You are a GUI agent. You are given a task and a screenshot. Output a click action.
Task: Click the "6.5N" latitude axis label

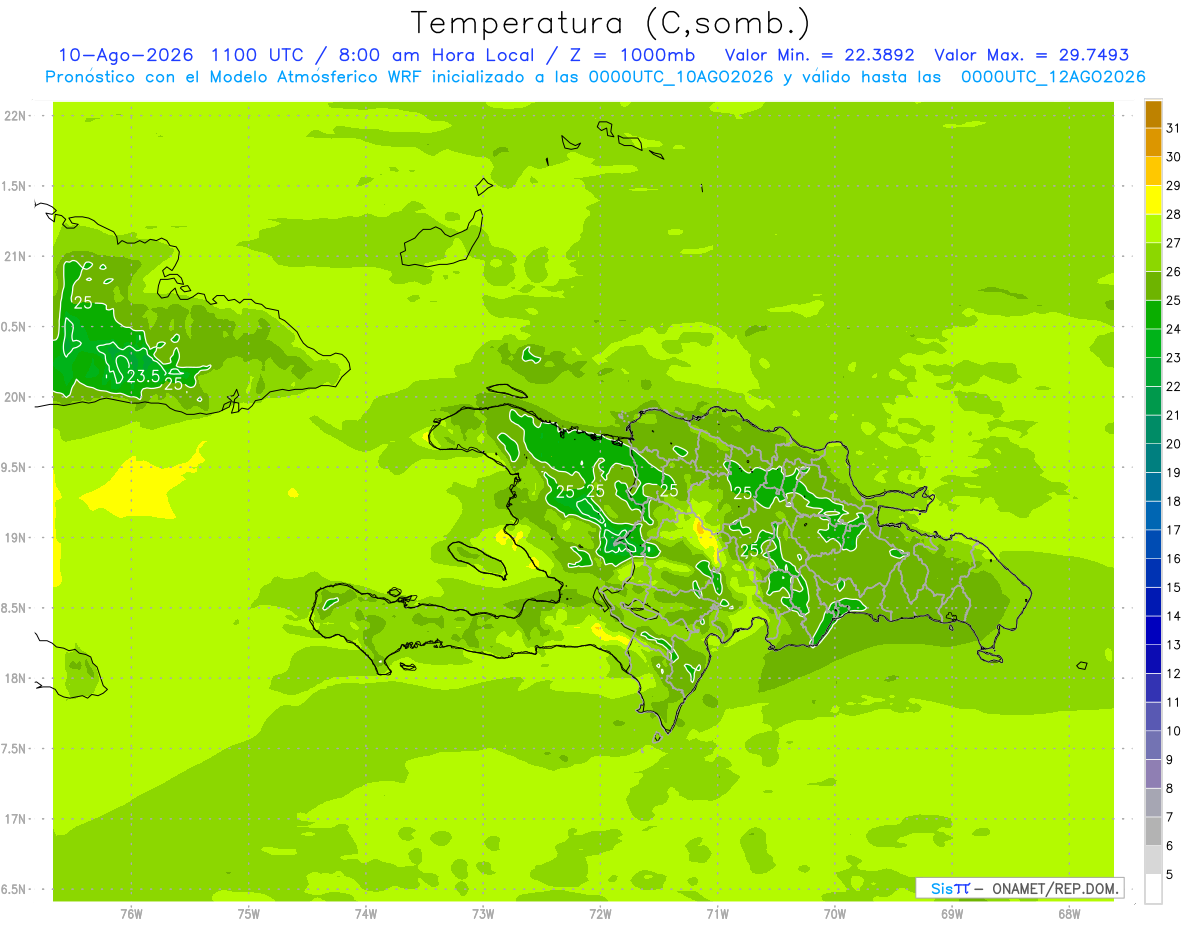(x=15, y=889)
